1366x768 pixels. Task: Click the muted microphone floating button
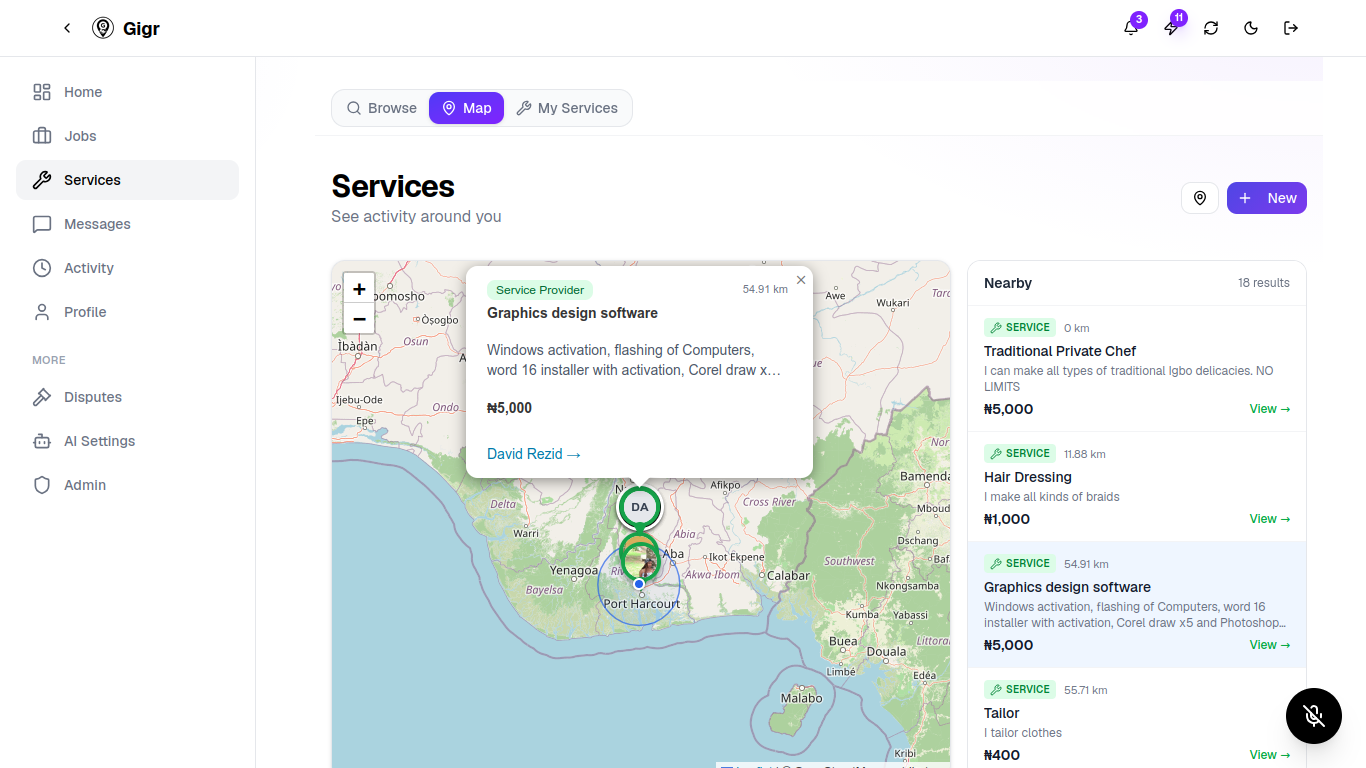pyautogui.click(x=1314, y=716)
